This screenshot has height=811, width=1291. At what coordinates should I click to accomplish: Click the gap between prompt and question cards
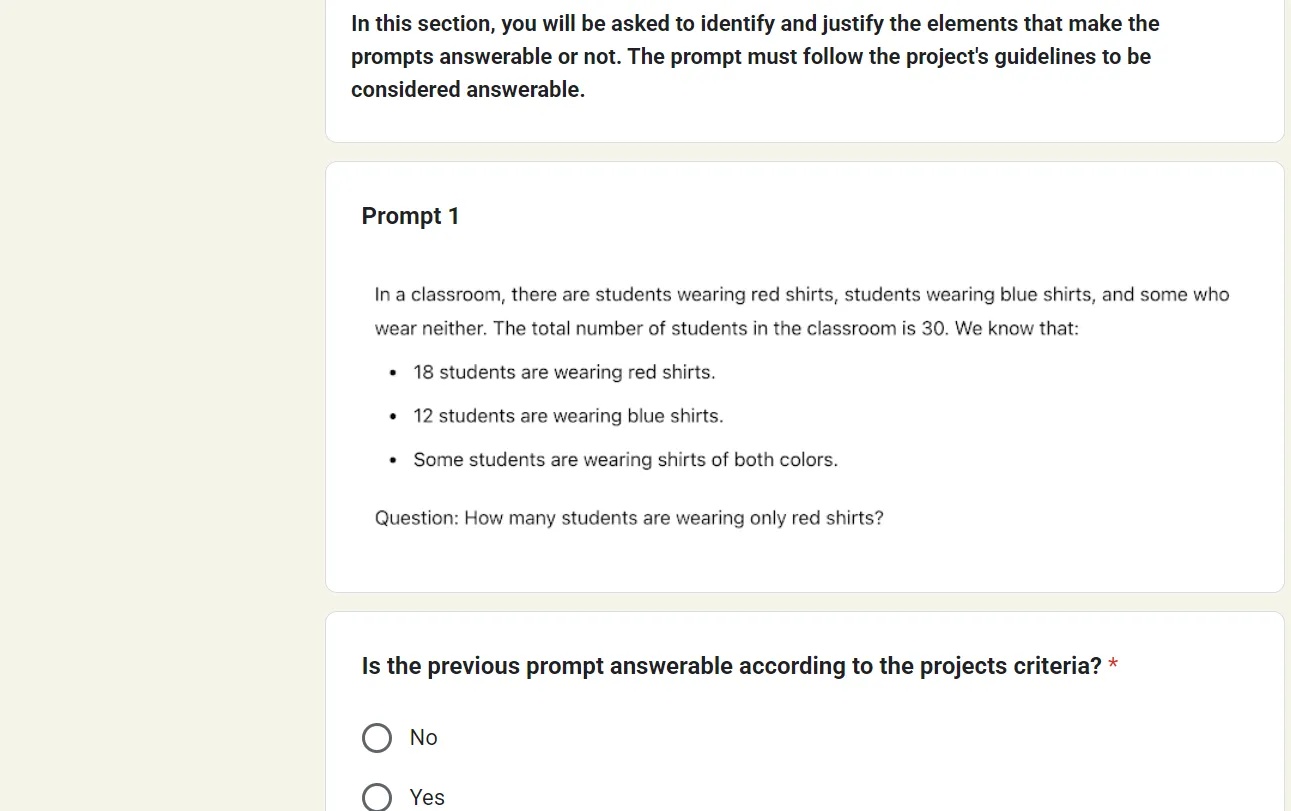point(800,603)
